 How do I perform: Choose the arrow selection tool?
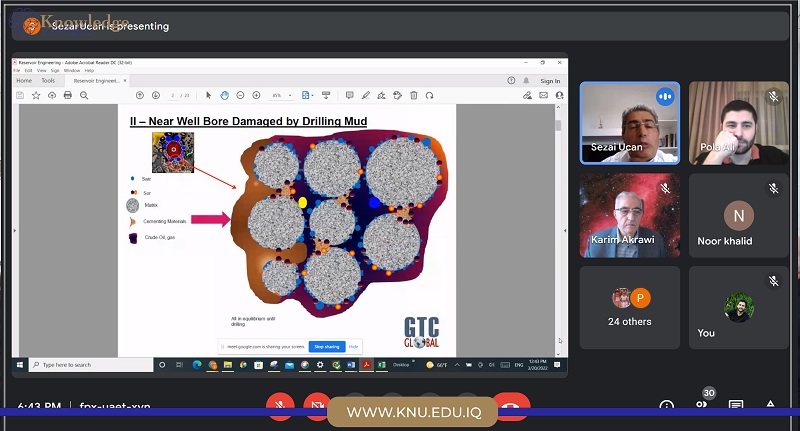(x=208, y=95)
